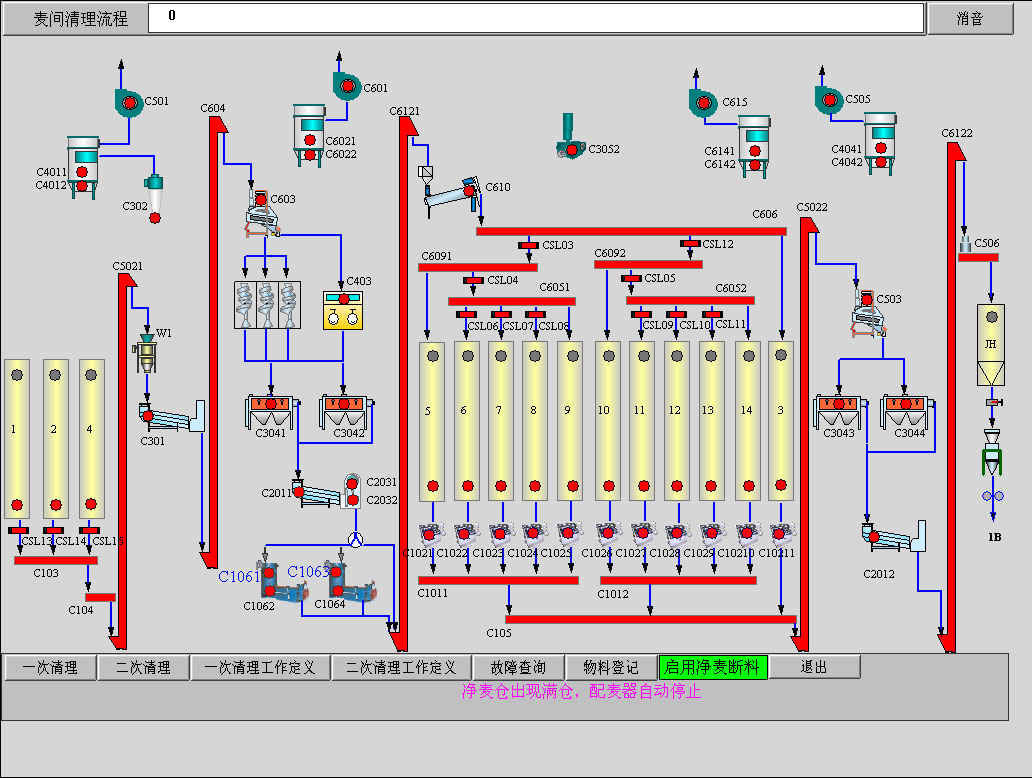1032x778 pixels.
Task: Toggle the CSL13 slide gate
Action: (x=18, y=531)
